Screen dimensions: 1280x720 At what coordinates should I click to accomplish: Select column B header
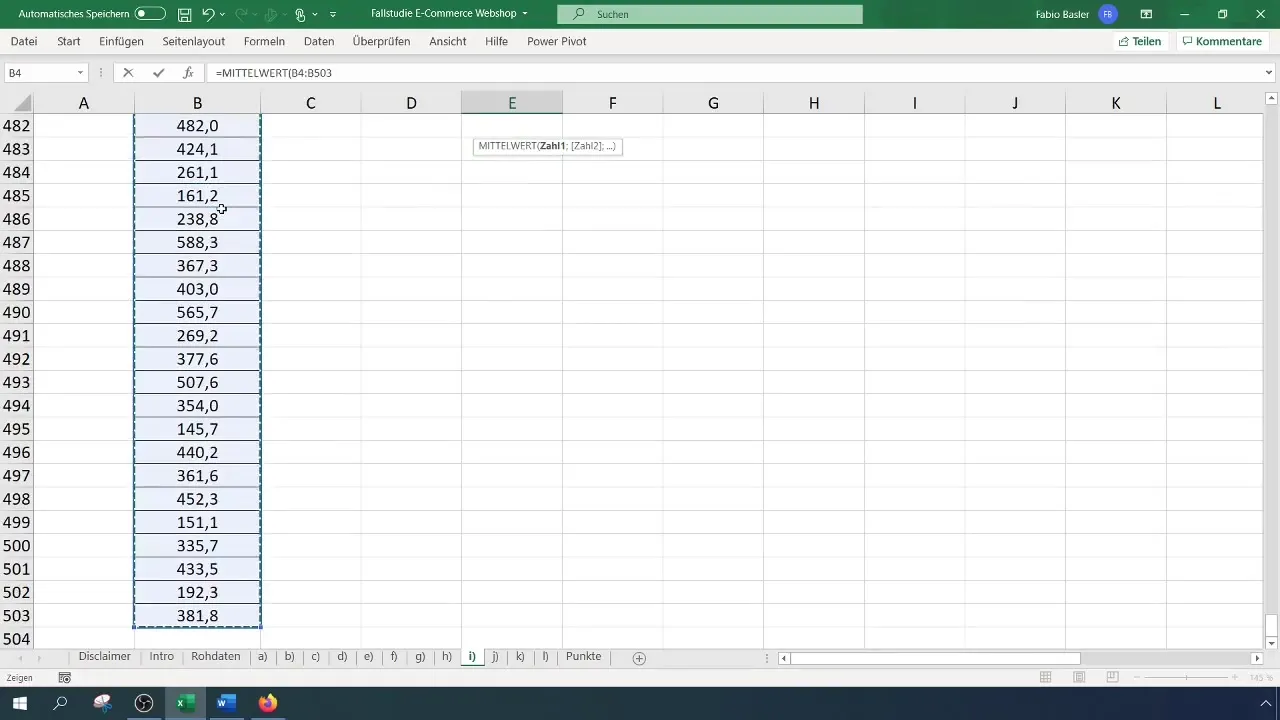(x=197, y=103)
